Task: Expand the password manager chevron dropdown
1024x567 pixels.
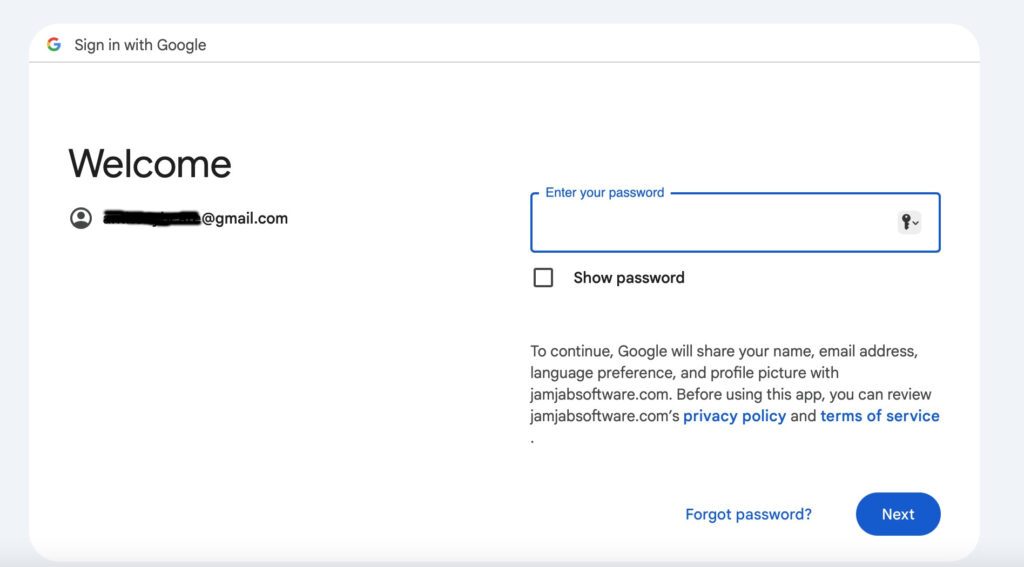Action: (916, 223)
